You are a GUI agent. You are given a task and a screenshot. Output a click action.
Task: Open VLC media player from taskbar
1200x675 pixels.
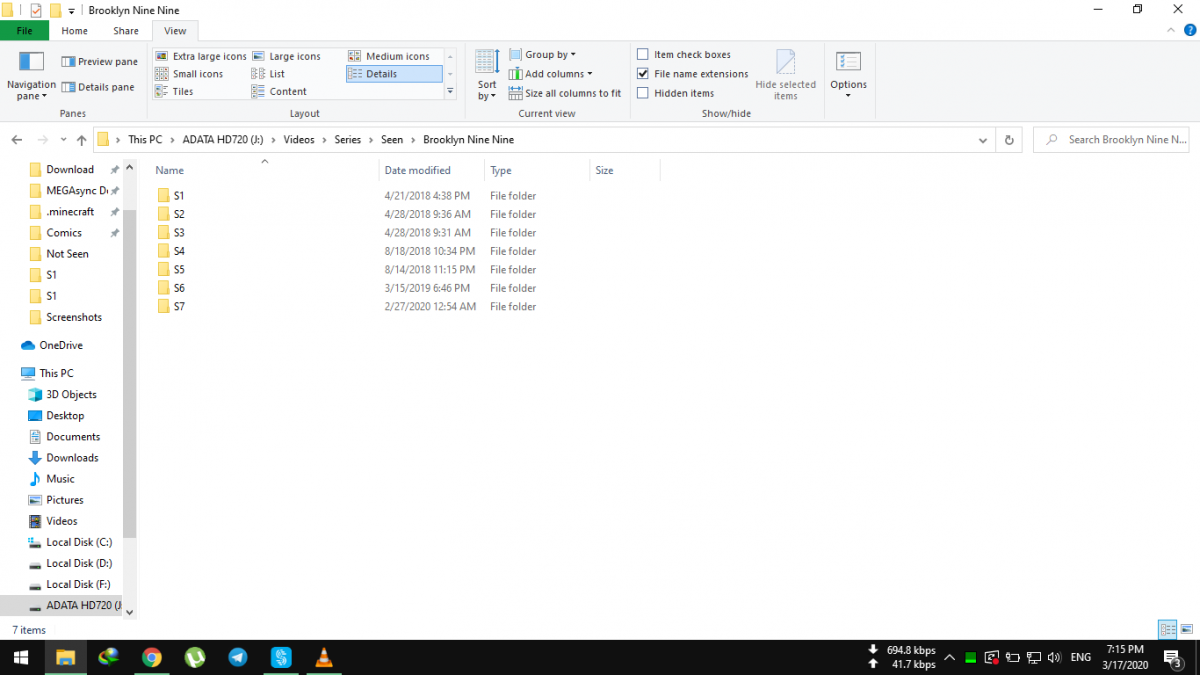[324, 657]
